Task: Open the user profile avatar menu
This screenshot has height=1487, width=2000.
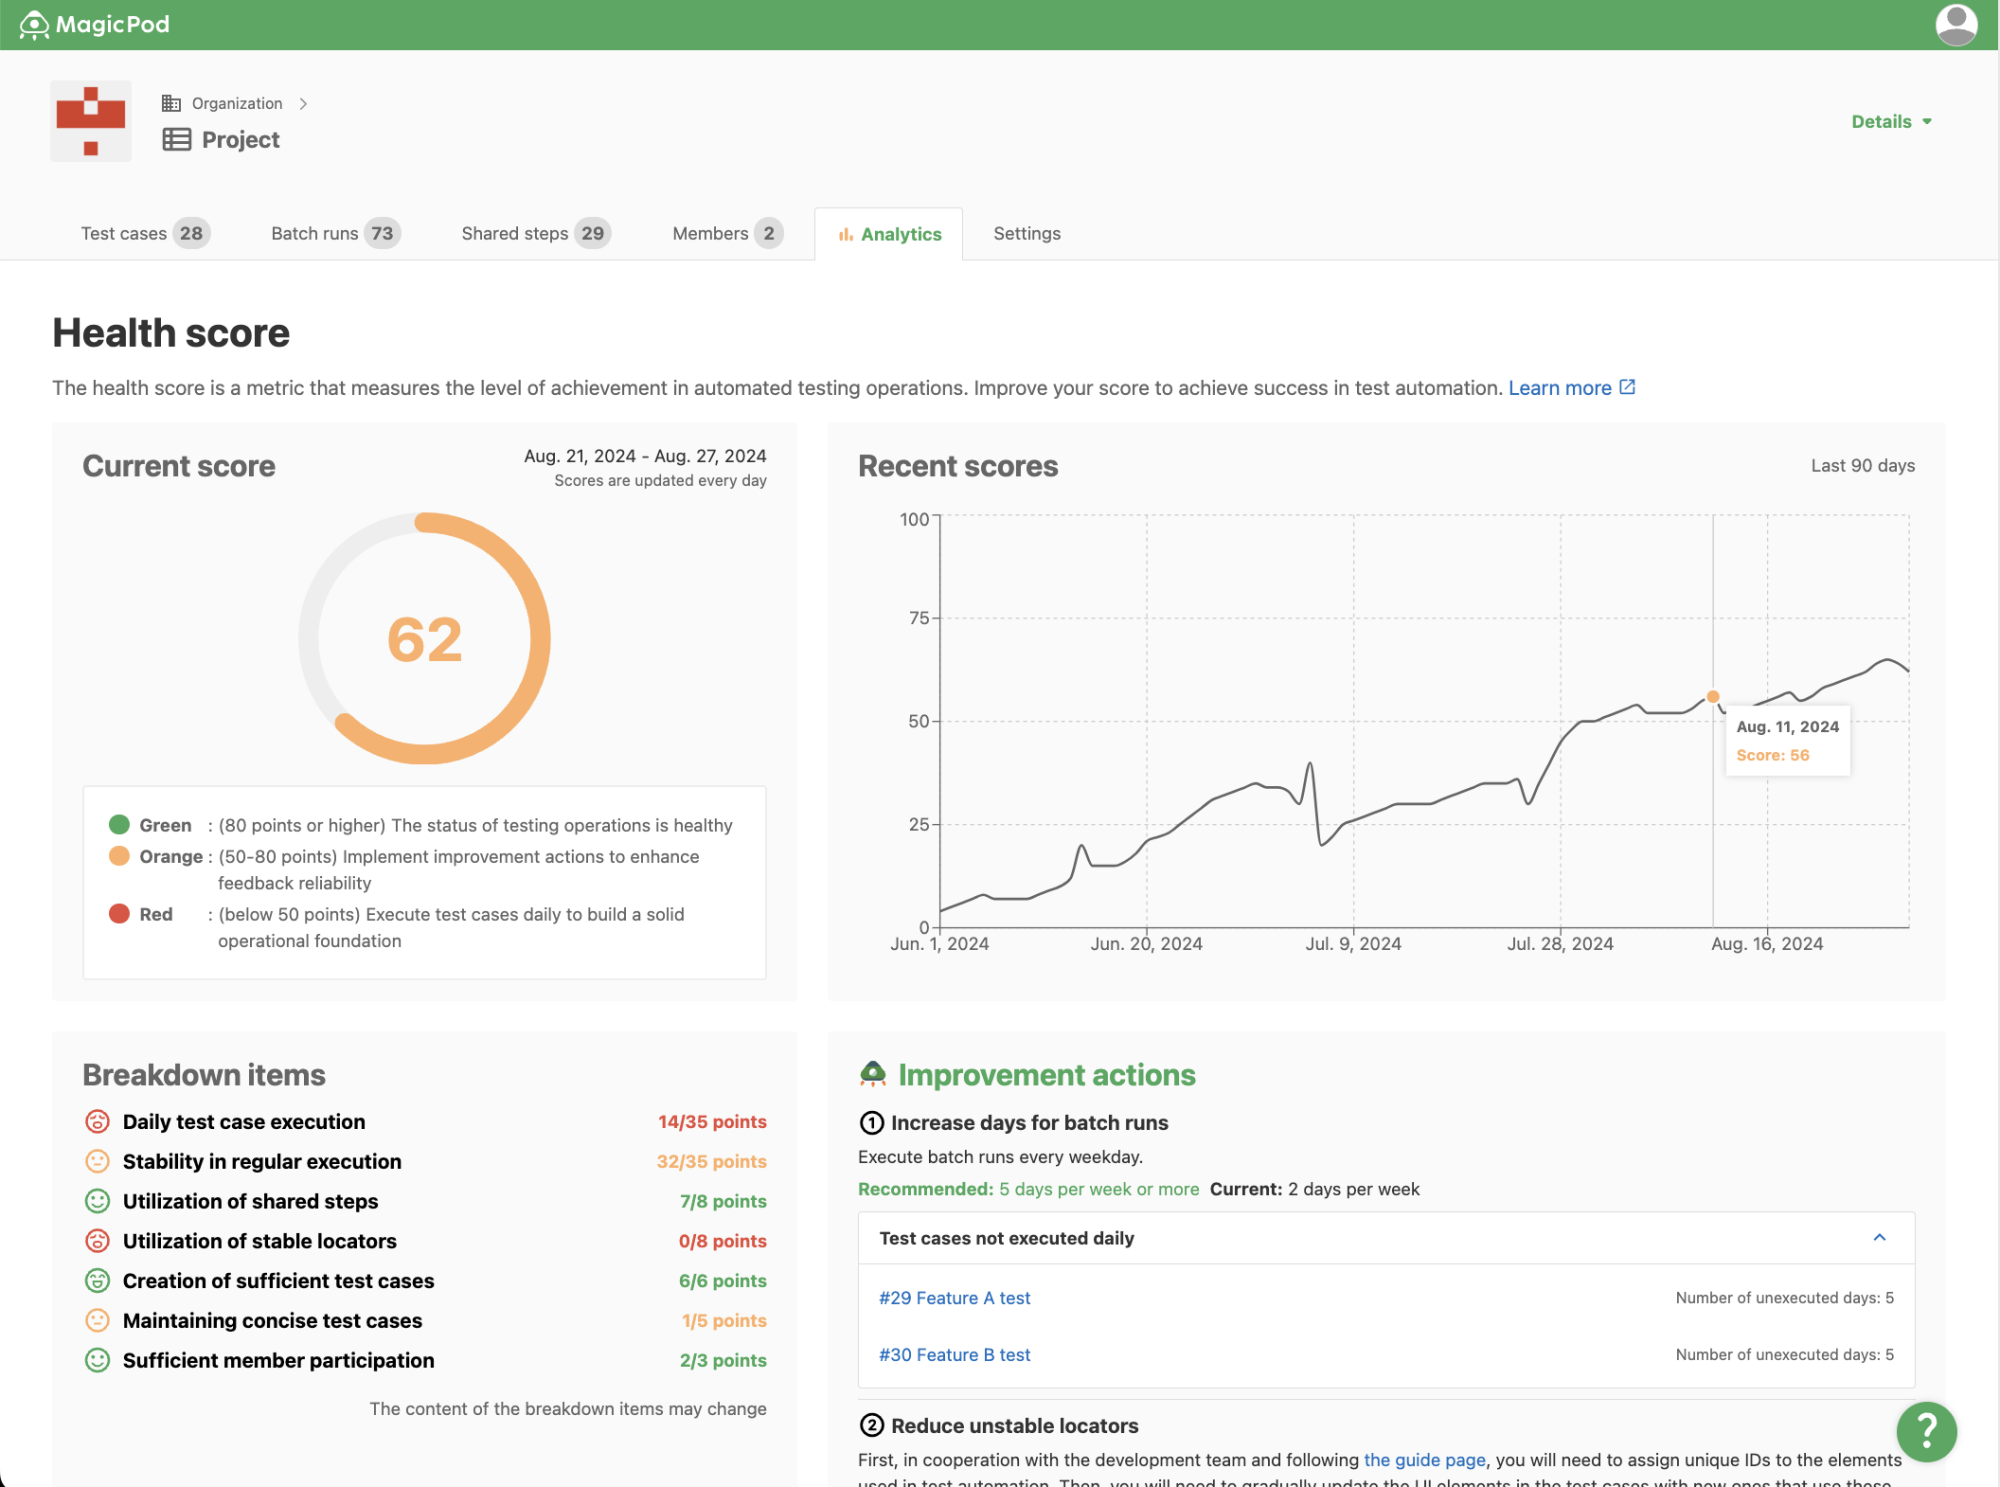Action: click(x=1955, y=25)
